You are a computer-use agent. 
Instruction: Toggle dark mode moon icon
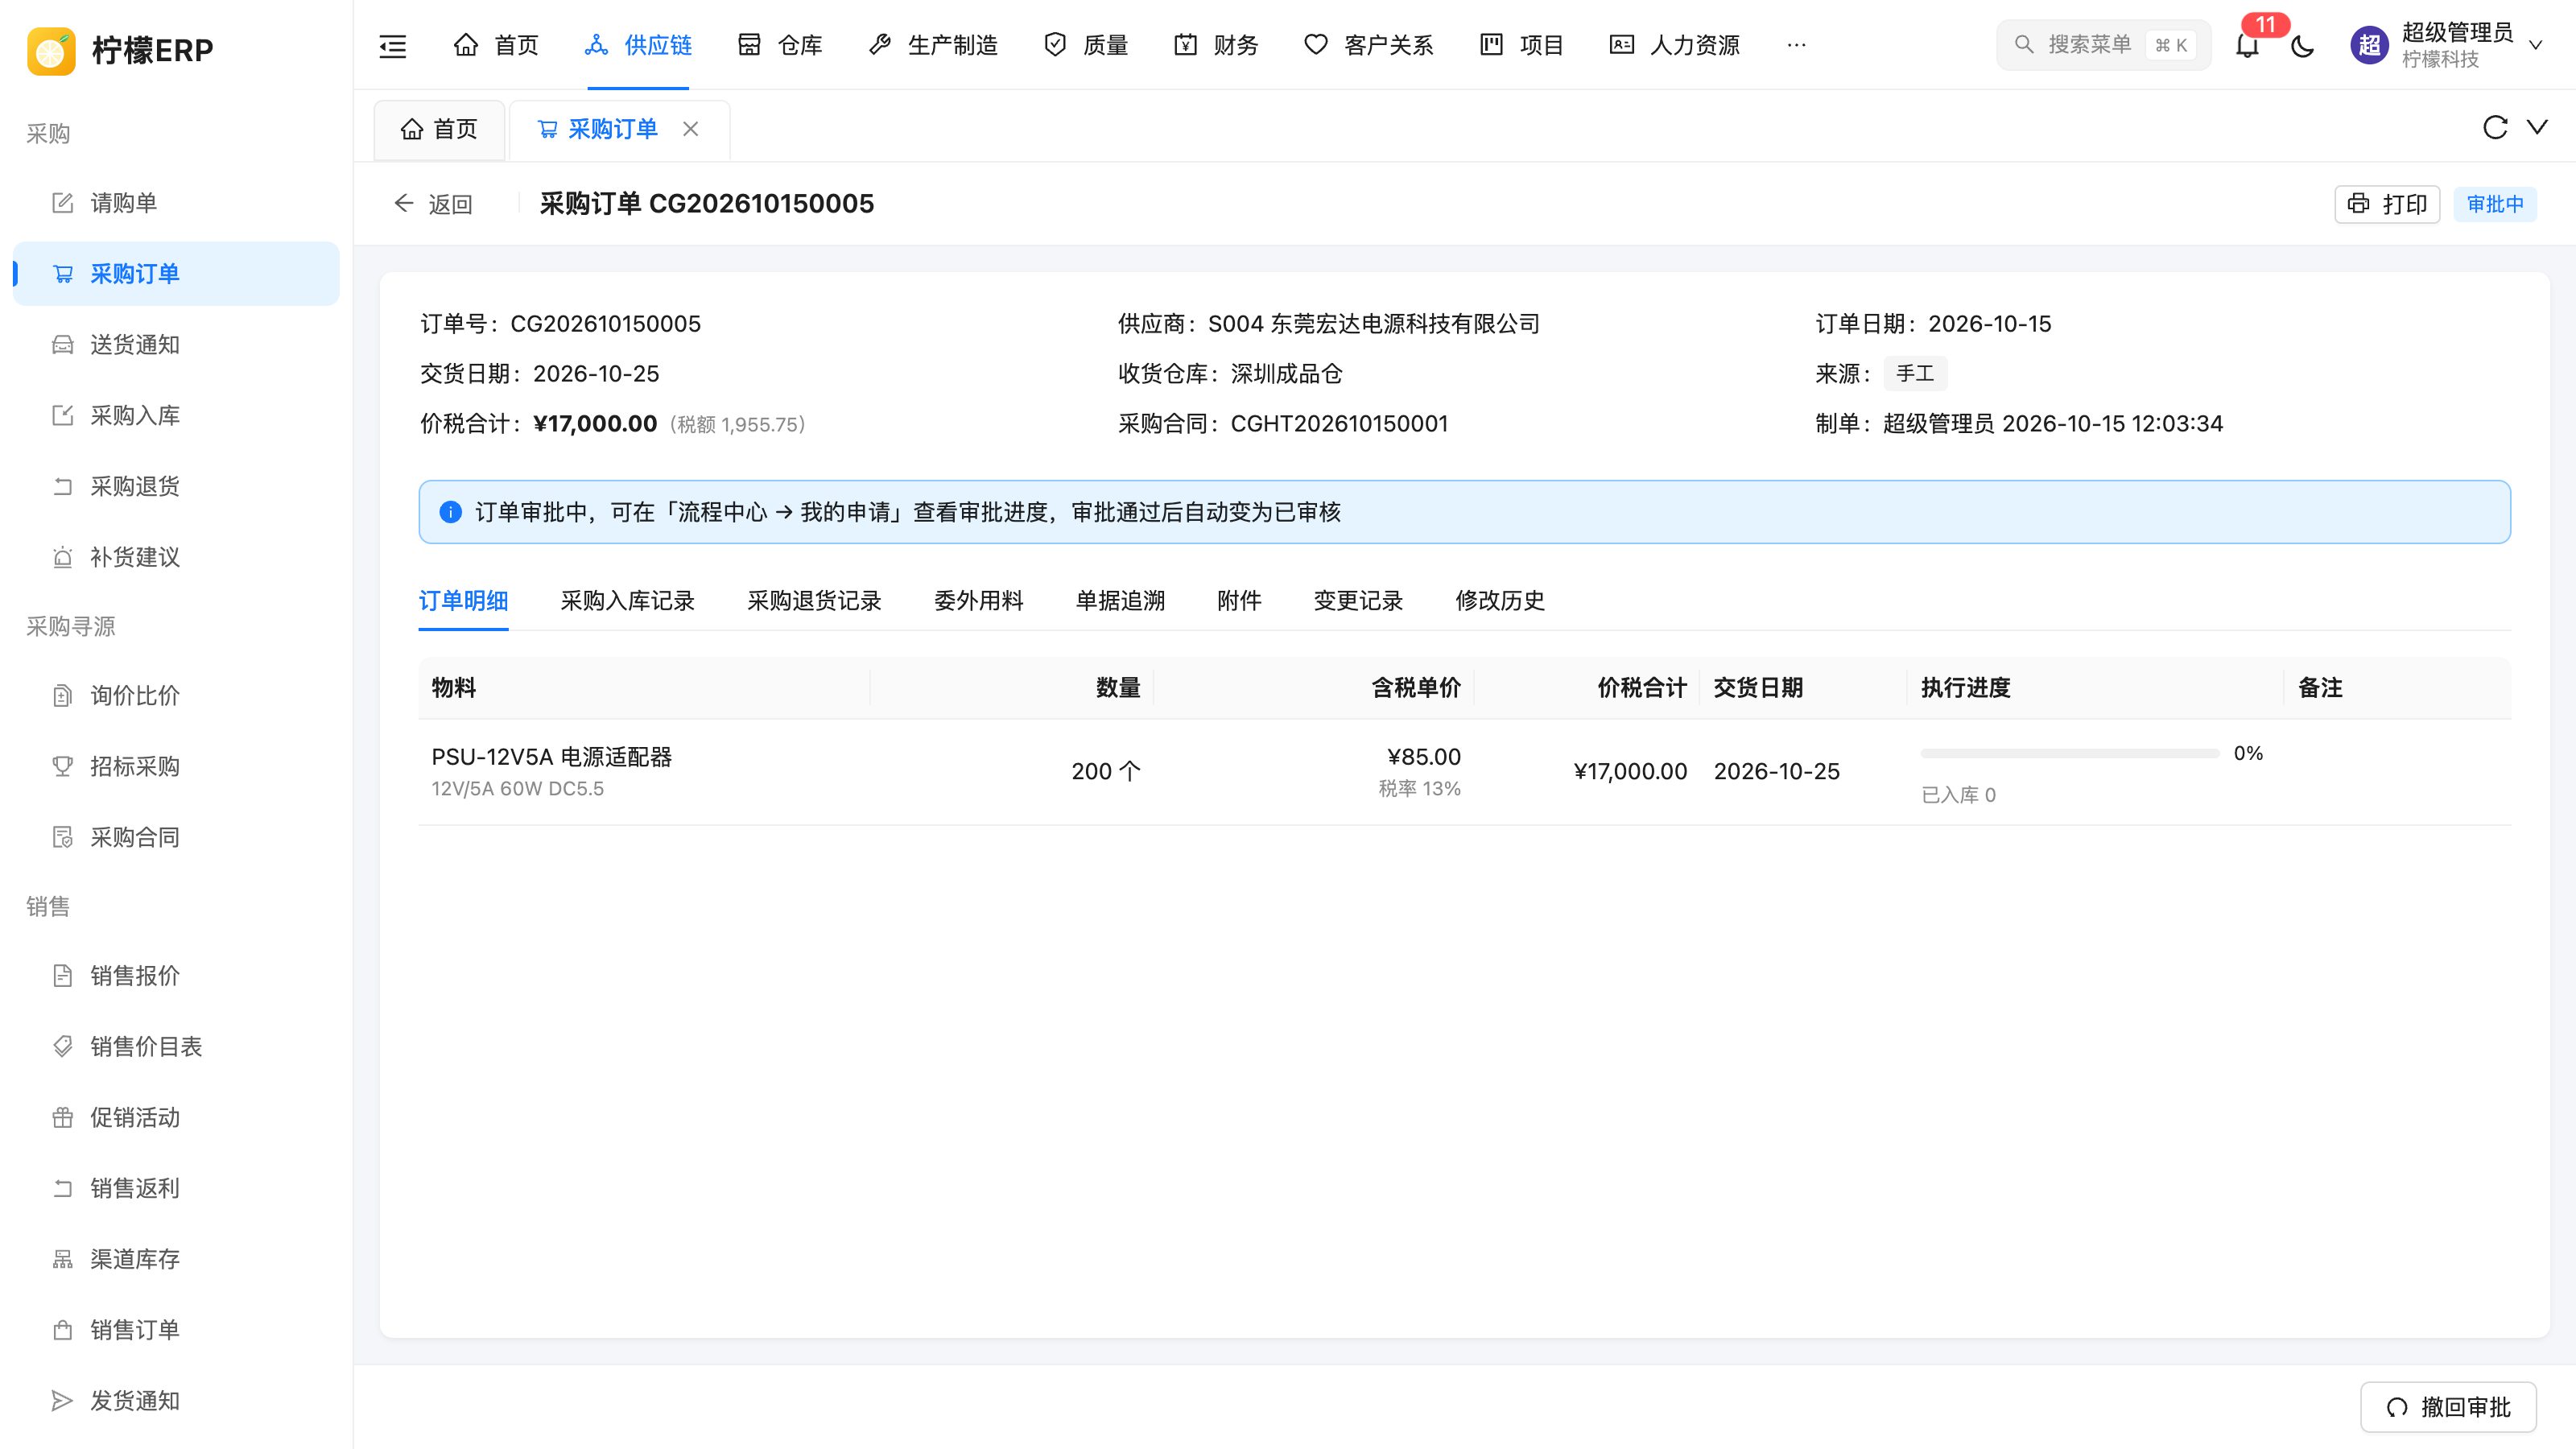pyautogui.click(x=2302, y=45)
